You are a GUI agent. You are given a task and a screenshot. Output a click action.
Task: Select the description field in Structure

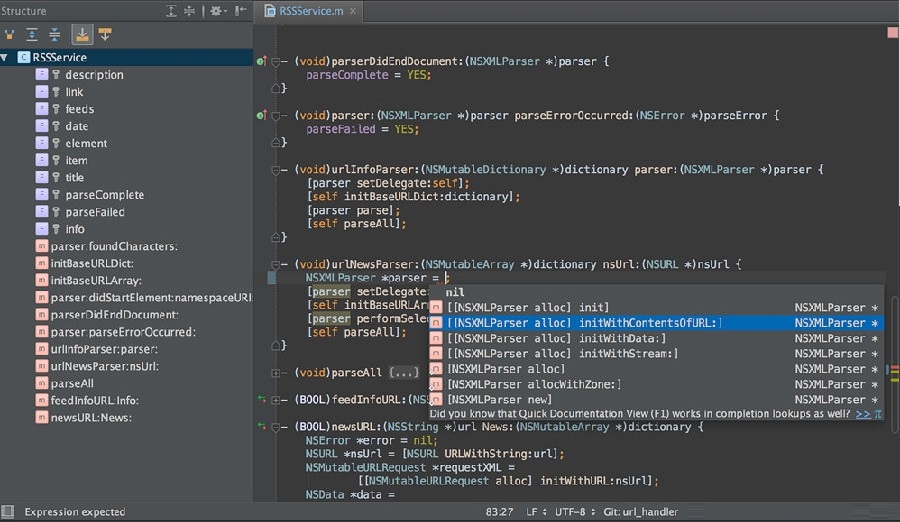[x=94, y=75]
